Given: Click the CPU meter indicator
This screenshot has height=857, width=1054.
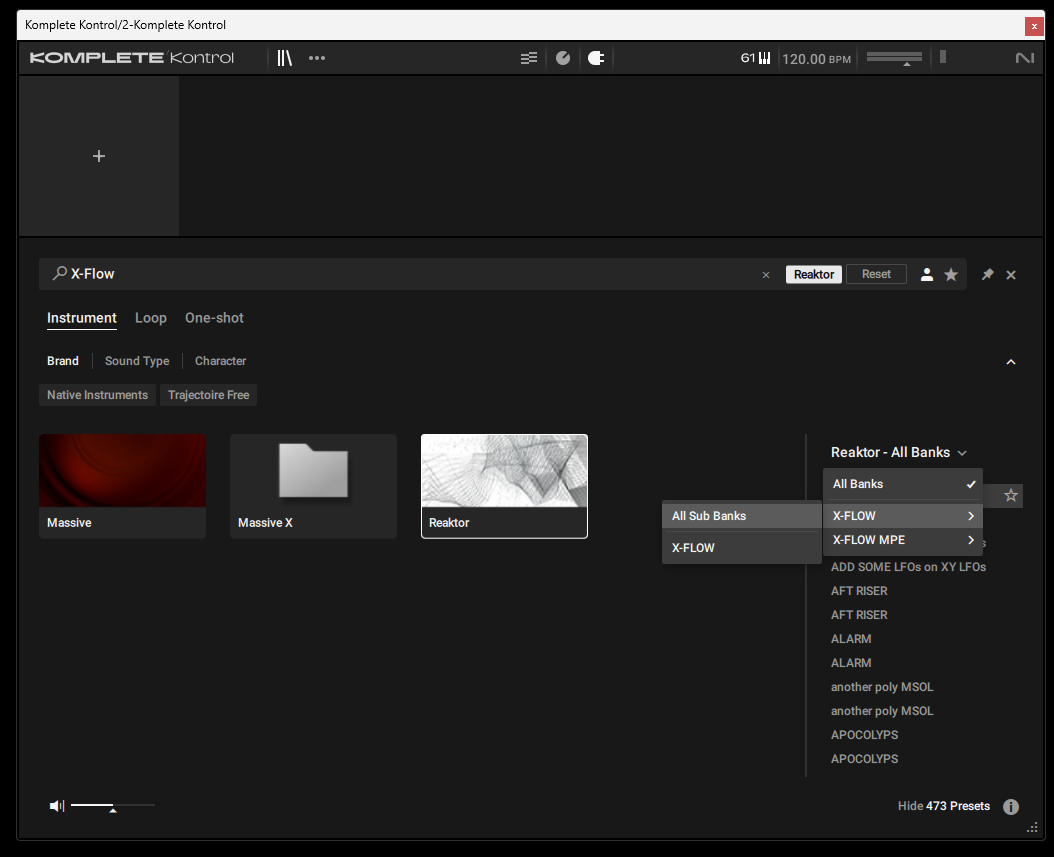Looking at the screenshot, I should pos(942,57).
